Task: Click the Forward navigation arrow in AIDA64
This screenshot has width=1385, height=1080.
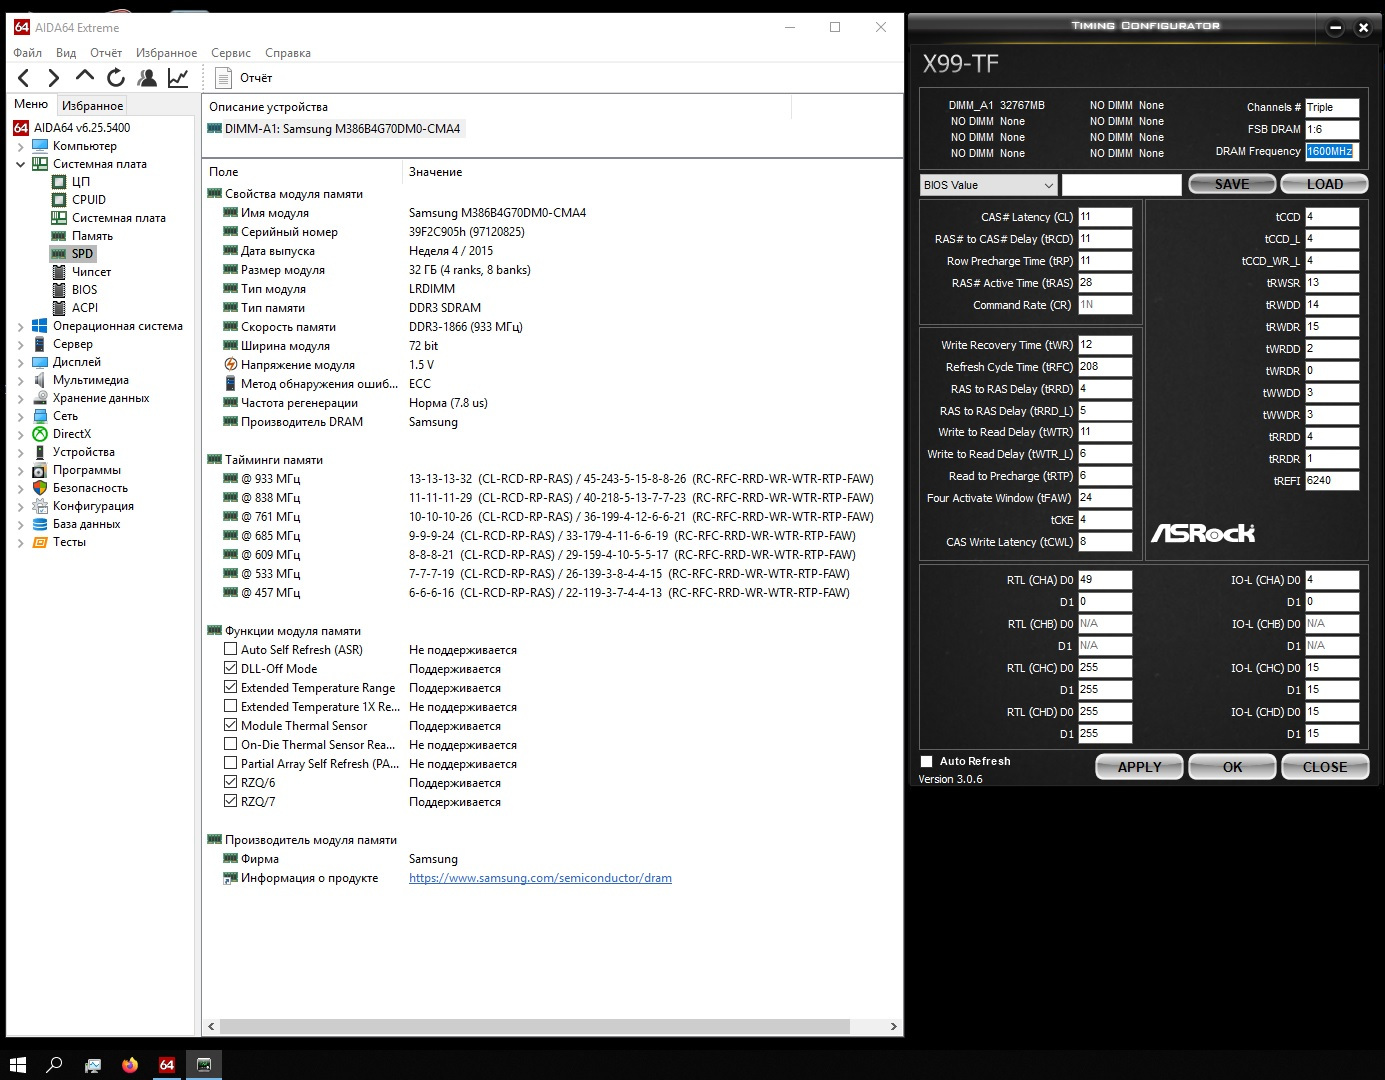Action: pyautogui.click(x=54, y=78)
